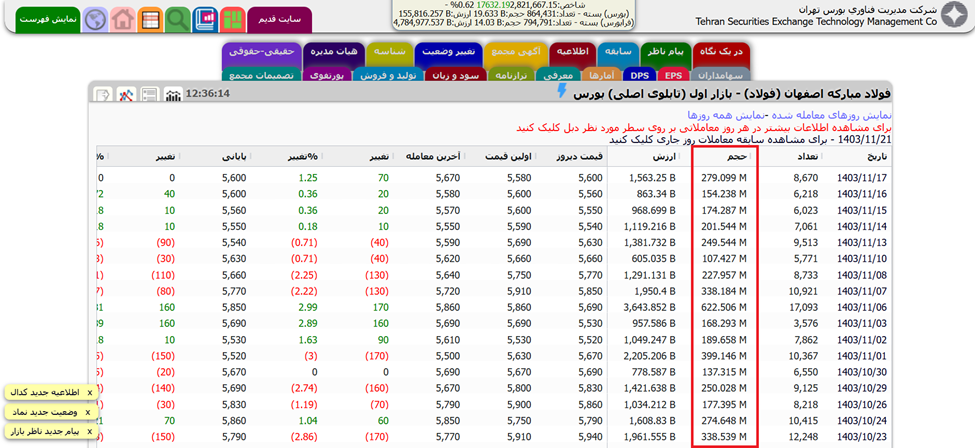Click the 1403/11/21 current day trades line

click(x=750, y=140)
